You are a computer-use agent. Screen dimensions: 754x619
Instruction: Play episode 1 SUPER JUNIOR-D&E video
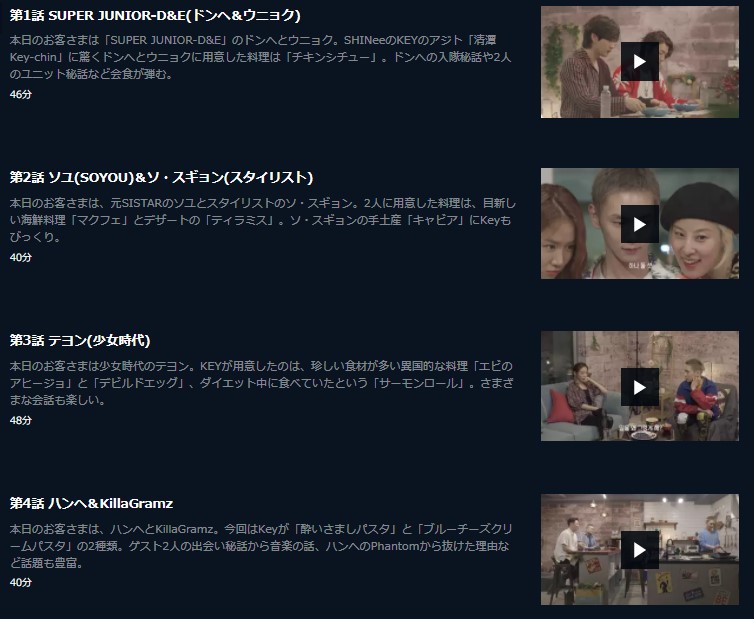[640, 62]
